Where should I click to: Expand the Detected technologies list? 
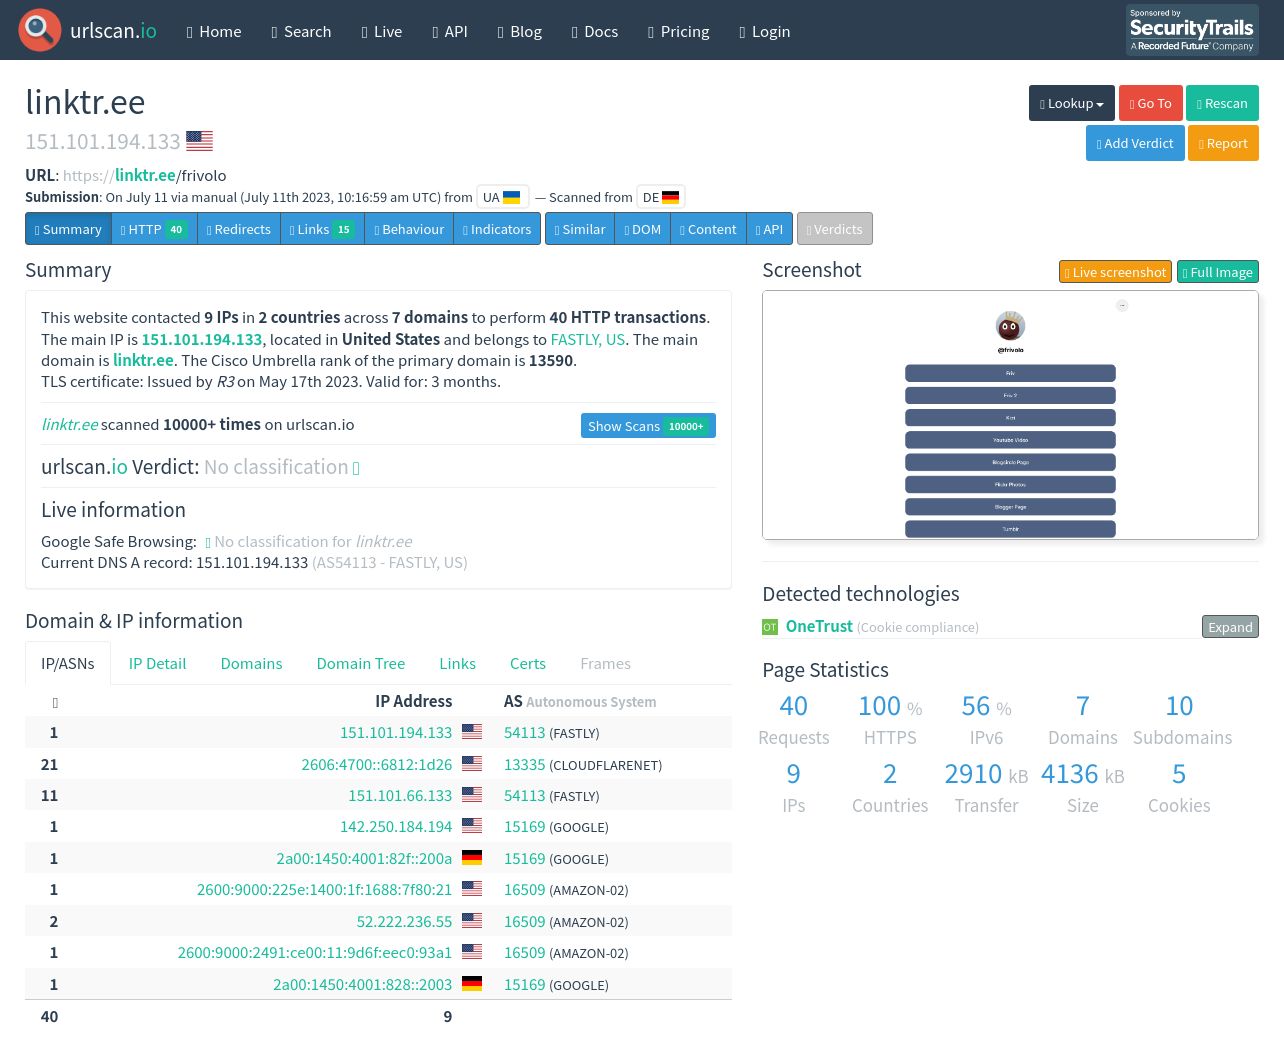(1230, 627)
